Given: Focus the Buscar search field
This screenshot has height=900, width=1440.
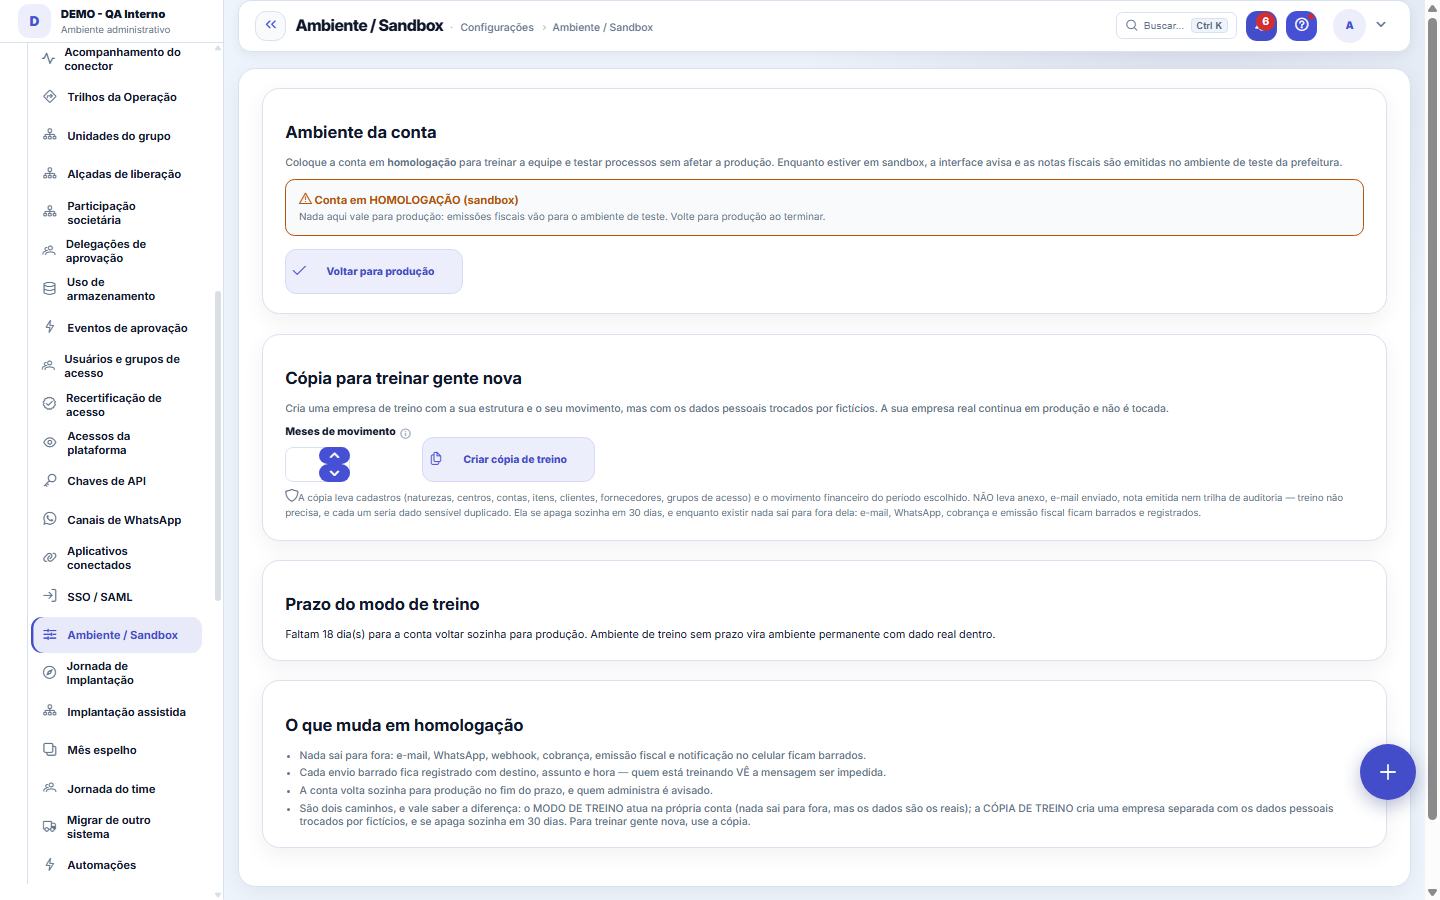Looking at the screenshot, I should pyautogui.click(x=1176, y=26).
